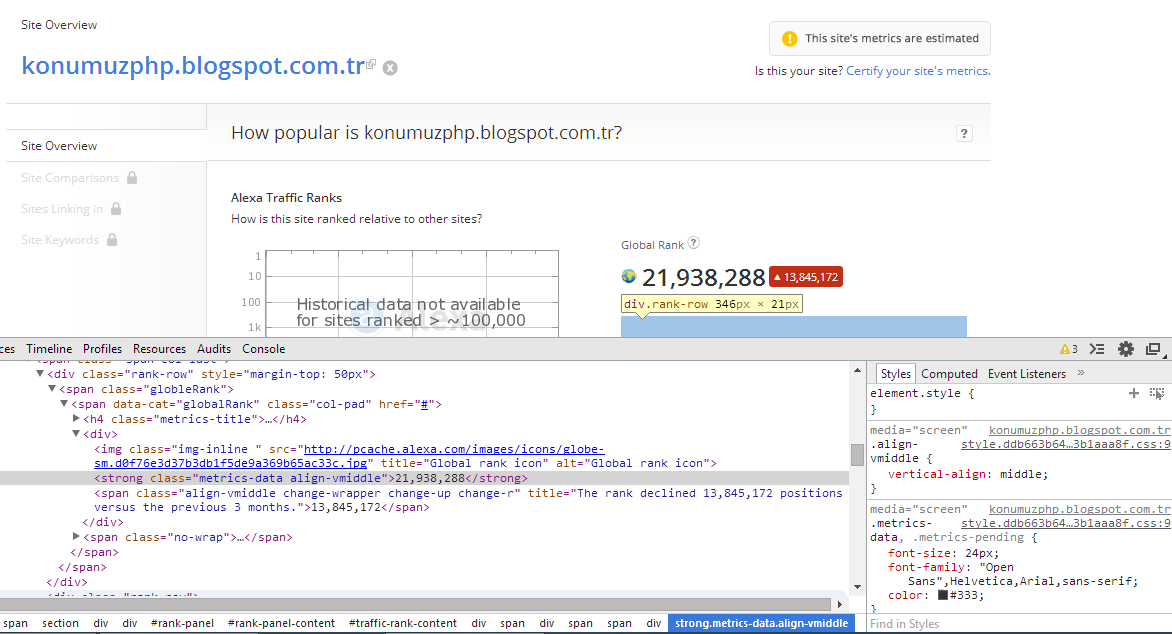Click the 21,938,288 global rank number

[x=703, y=278]
